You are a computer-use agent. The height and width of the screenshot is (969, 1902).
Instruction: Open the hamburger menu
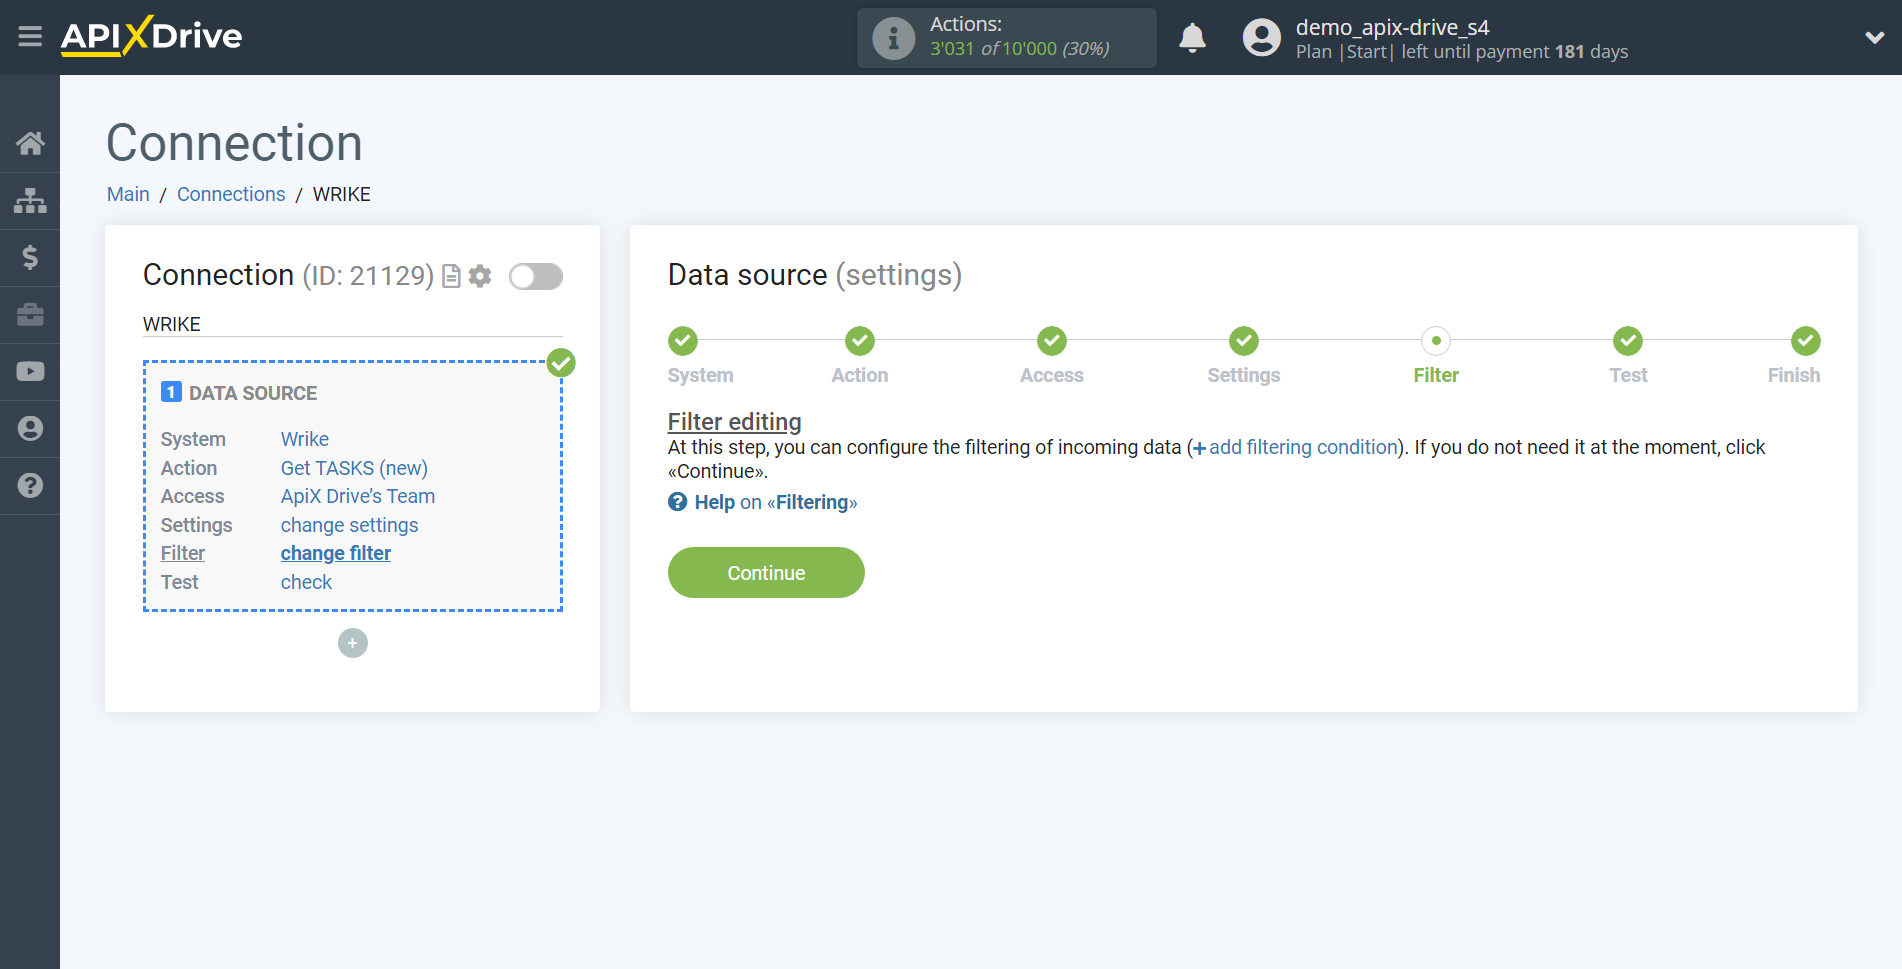pyautogui.click(x=30, y=37)
